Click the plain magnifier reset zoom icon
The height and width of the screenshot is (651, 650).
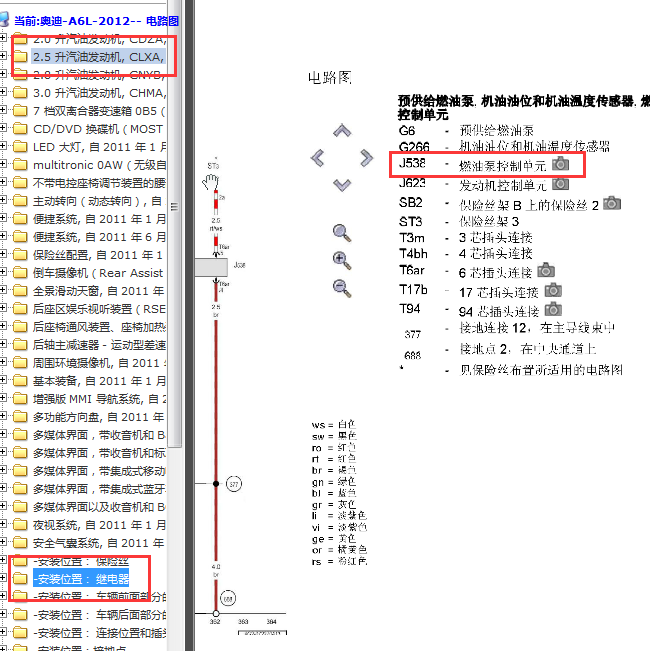coord(342,233)
